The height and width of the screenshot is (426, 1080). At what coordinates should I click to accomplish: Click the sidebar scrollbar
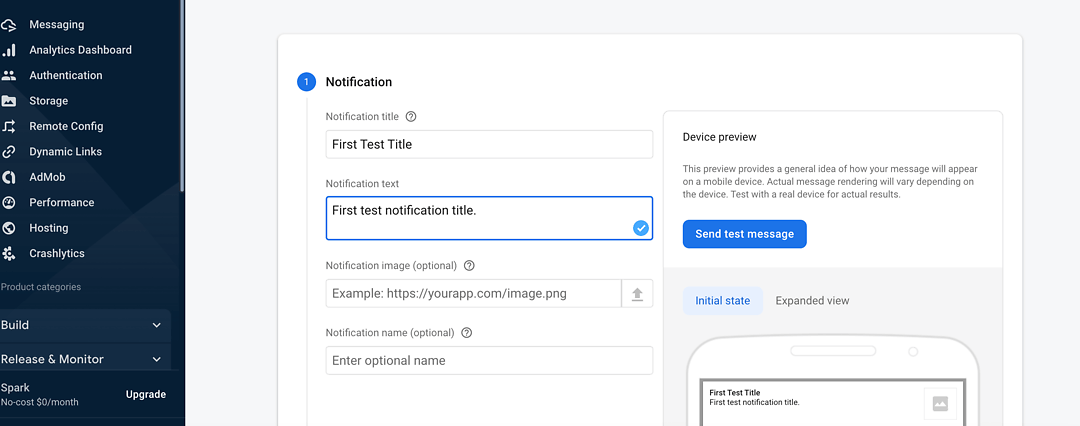click(x=182, y=97)
